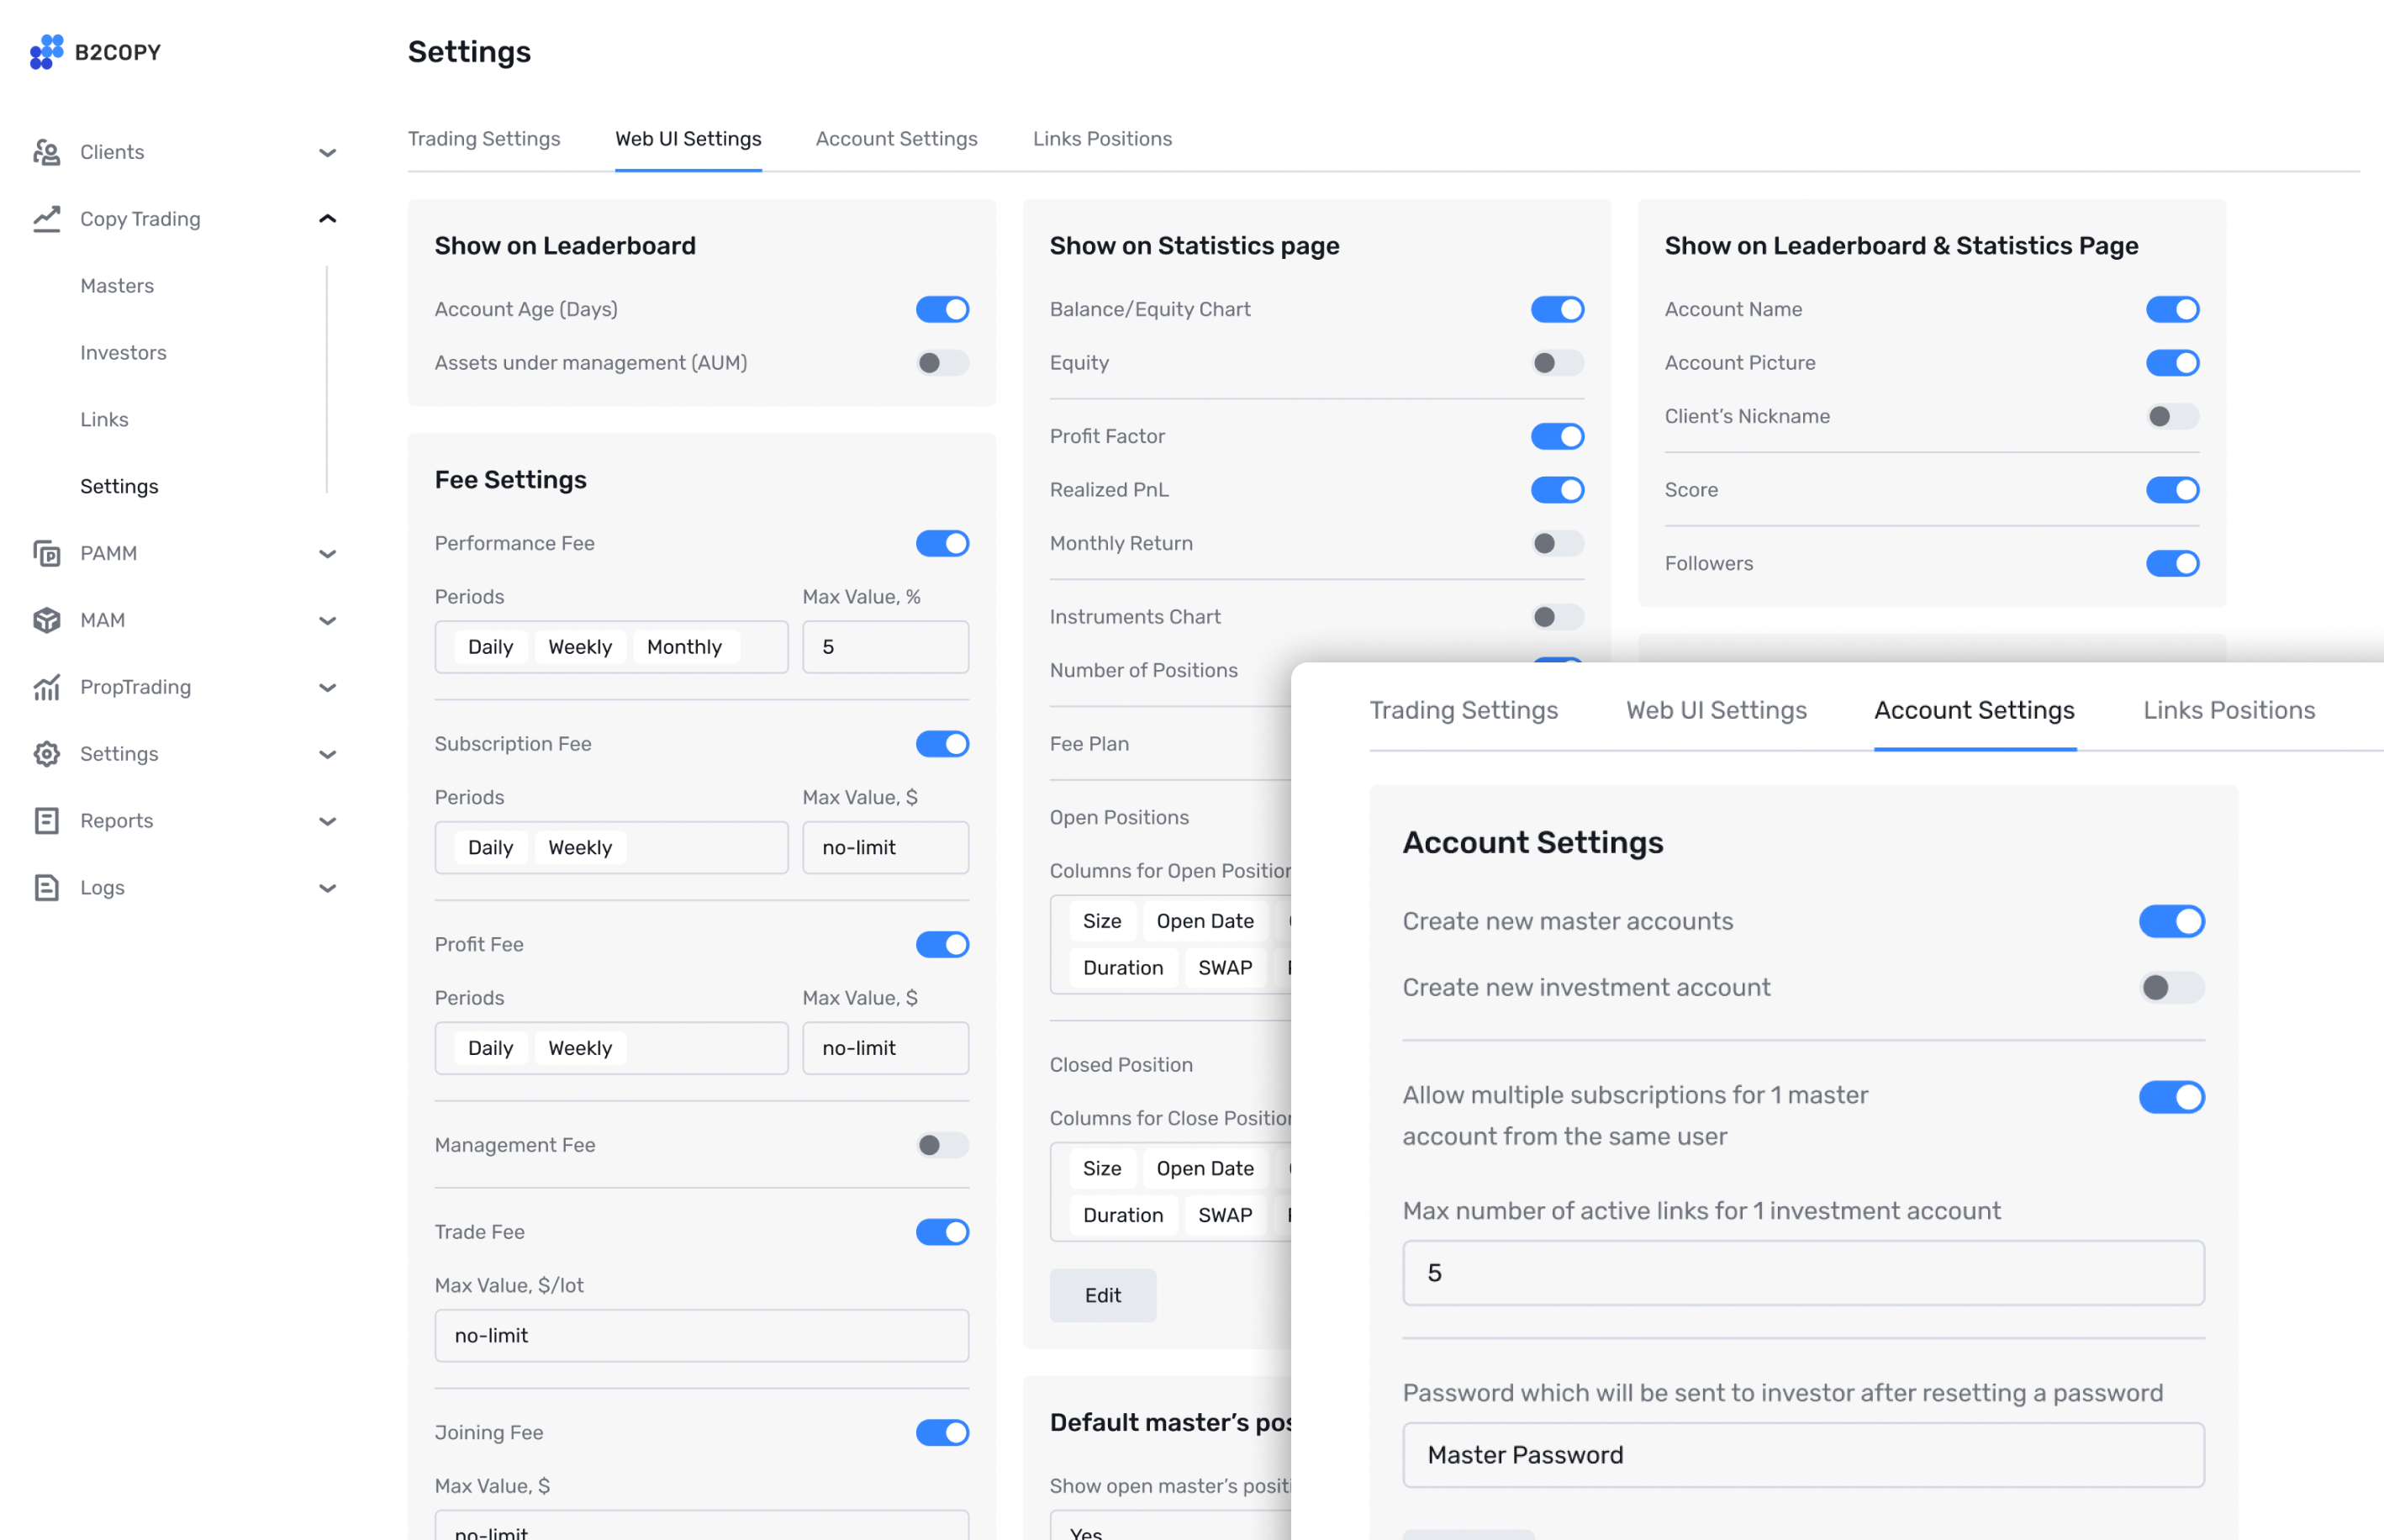Open the Clients section icon in sidebar
This screenshot has width=2384, height=1540.
[x=46, y=151]
